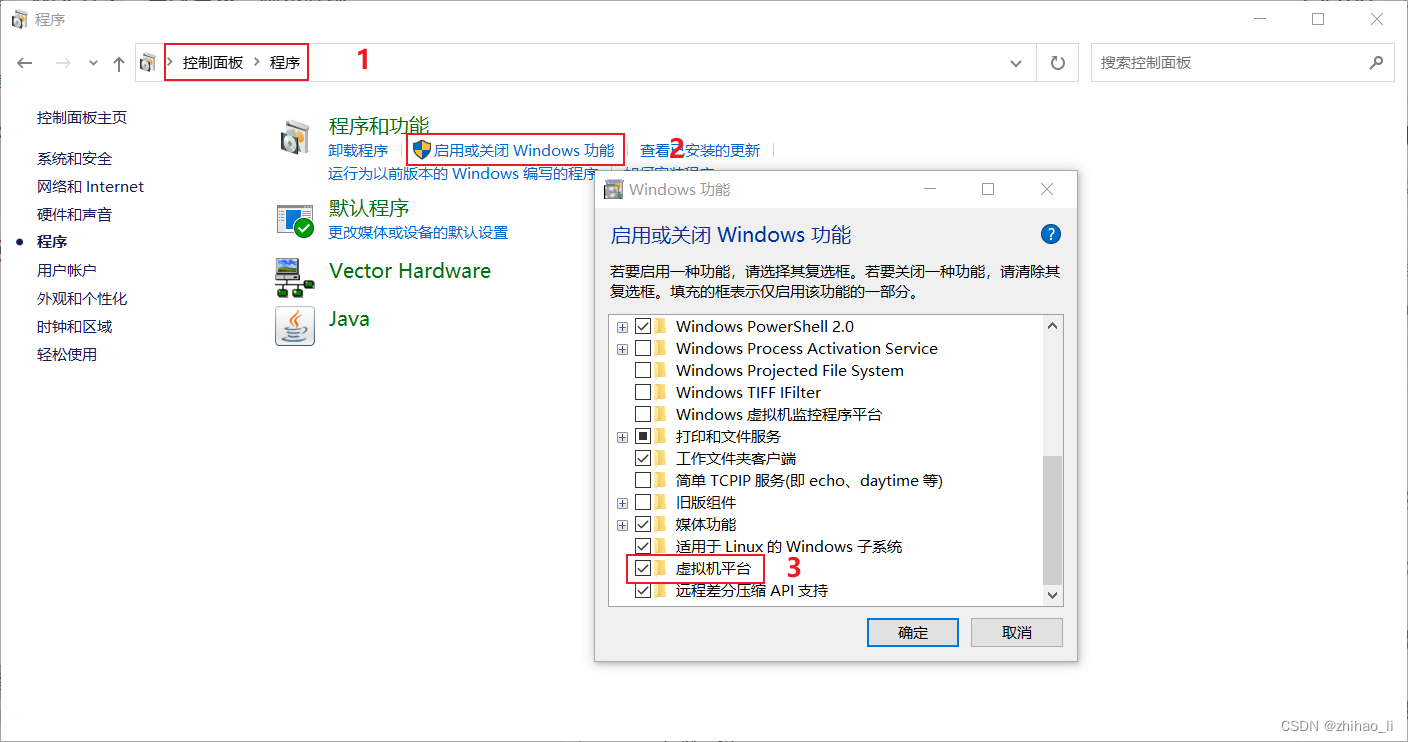Open 硬件和声音 category
The width and height of the screenshot is (1408, 742).
74,214
